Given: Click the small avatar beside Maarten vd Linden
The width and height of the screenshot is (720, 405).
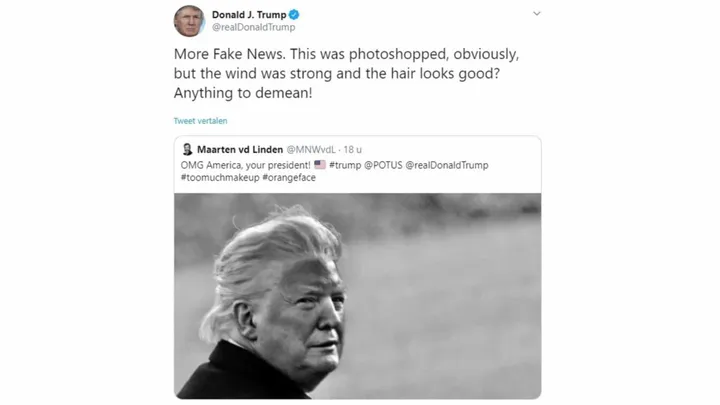Looking at the screenshot, I should click(x=187, y=149).
